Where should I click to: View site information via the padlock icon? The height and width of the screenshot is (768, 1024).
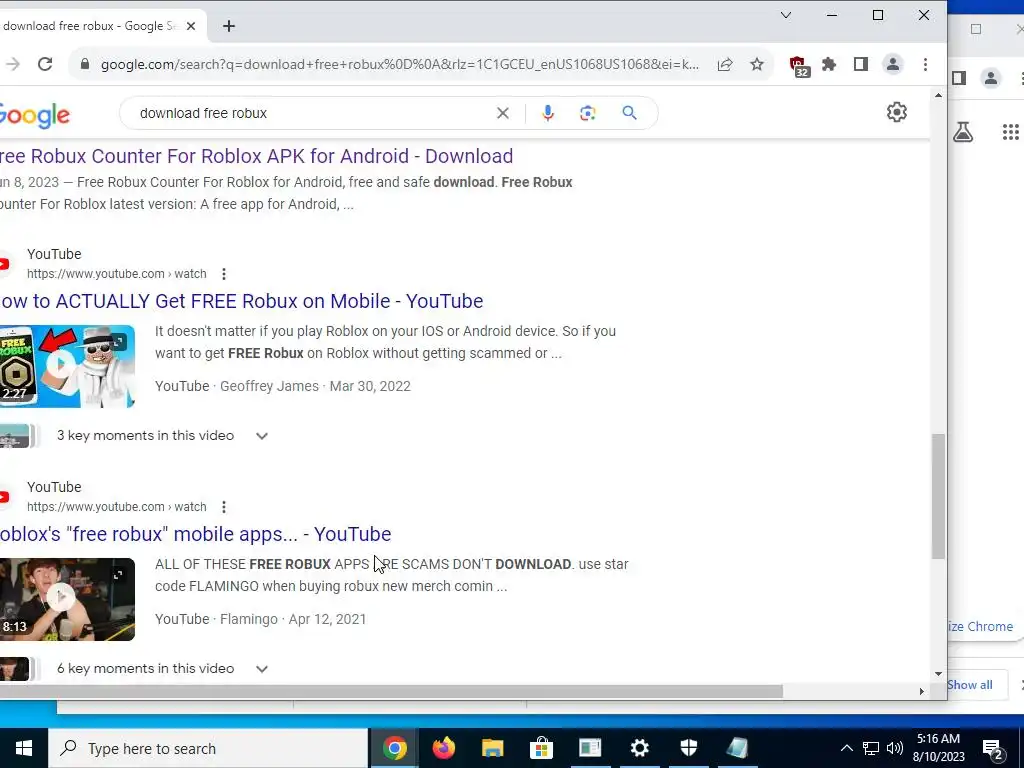pyautogui.click(x=84, y=64)
